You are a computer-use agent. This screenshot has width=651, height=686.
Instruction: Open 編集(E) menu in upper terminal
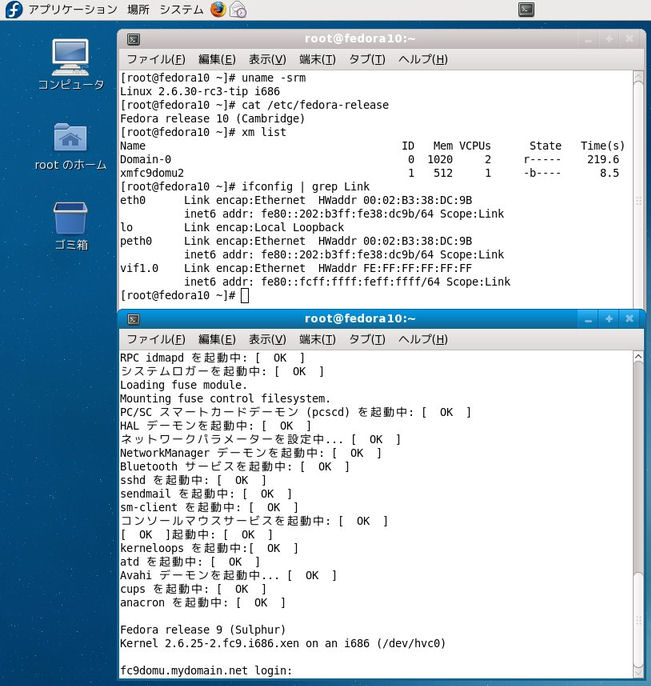pos(217,59)
